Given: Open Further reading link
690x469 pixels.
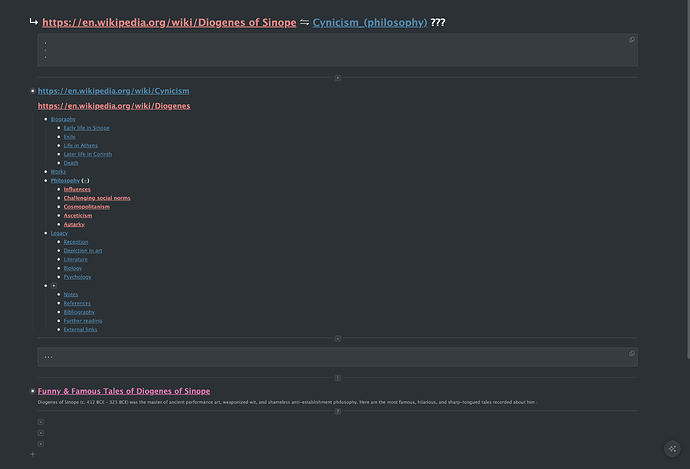Looking at the screenshot, I should 83,321.
